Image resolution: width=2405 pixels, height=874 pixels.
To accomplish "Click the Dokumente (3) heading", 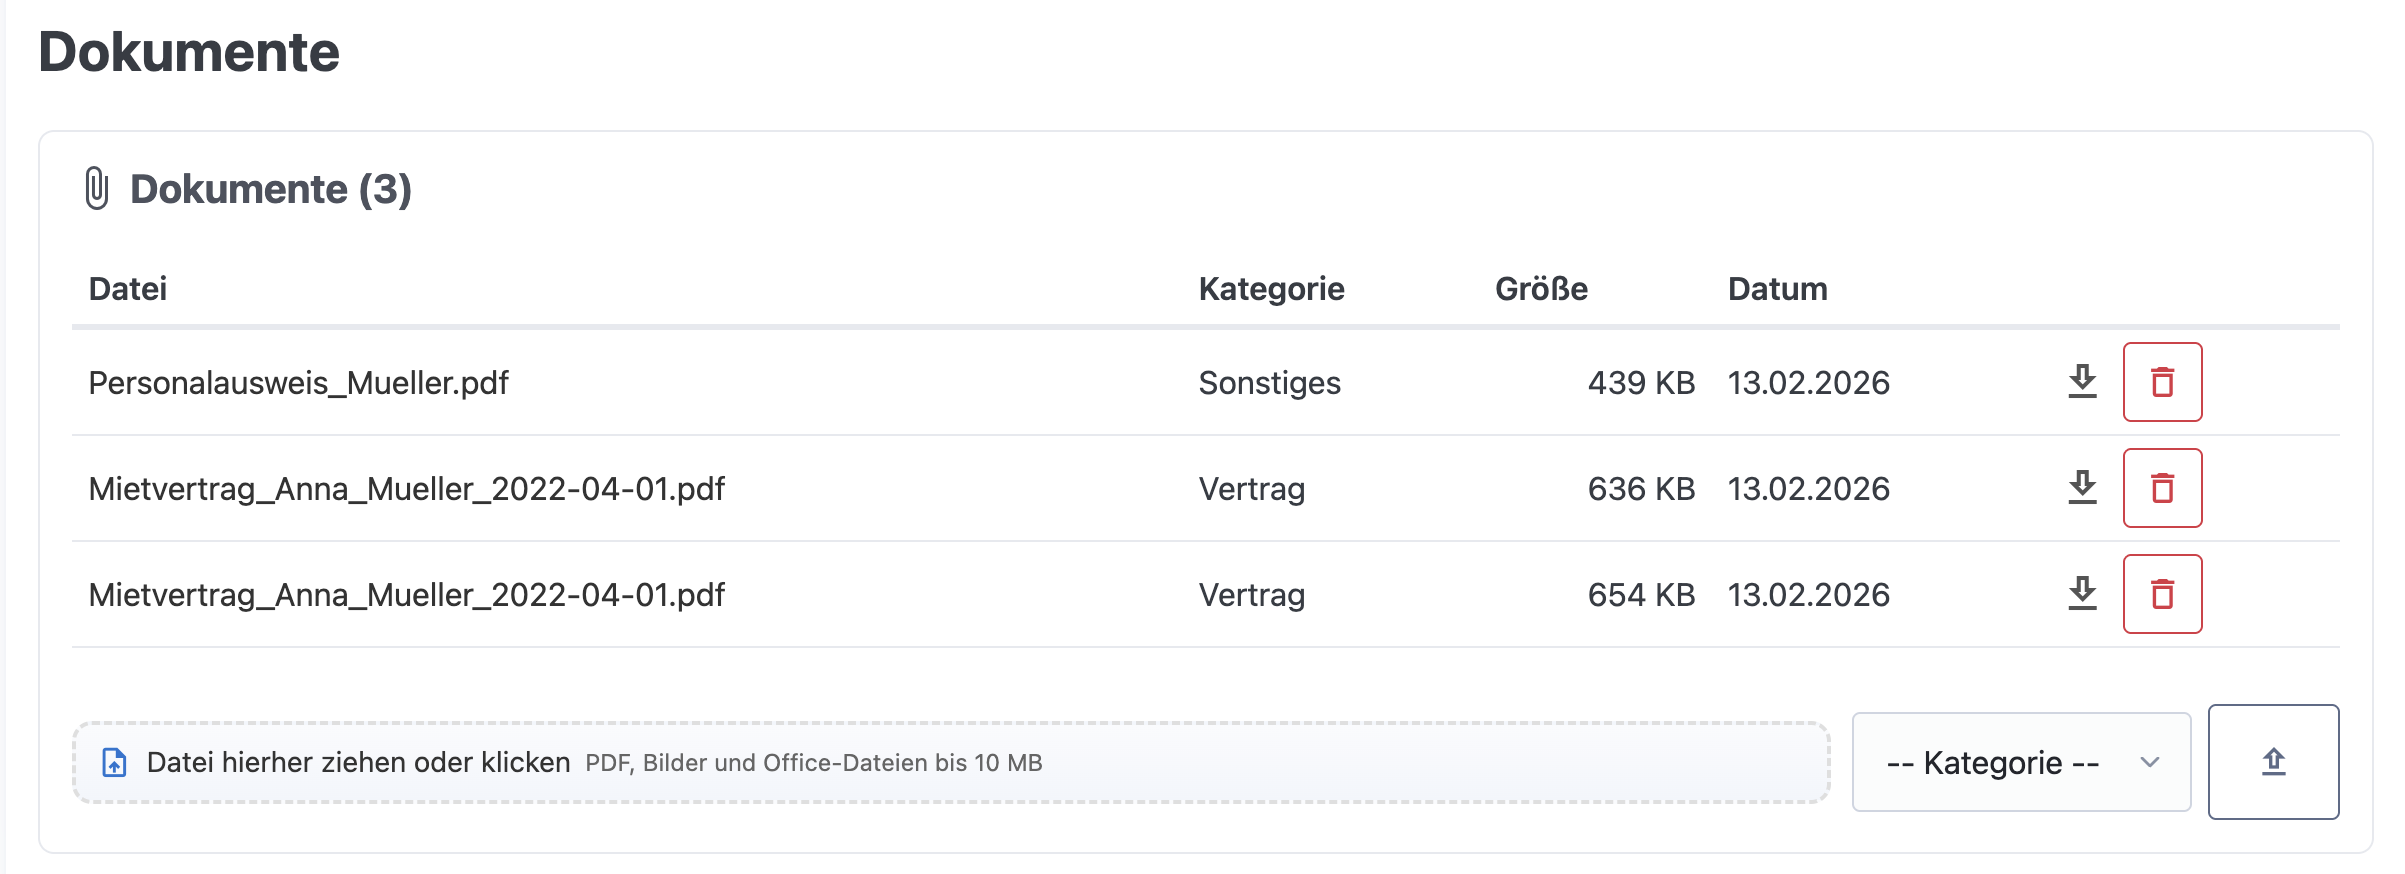I will [271, 188].
